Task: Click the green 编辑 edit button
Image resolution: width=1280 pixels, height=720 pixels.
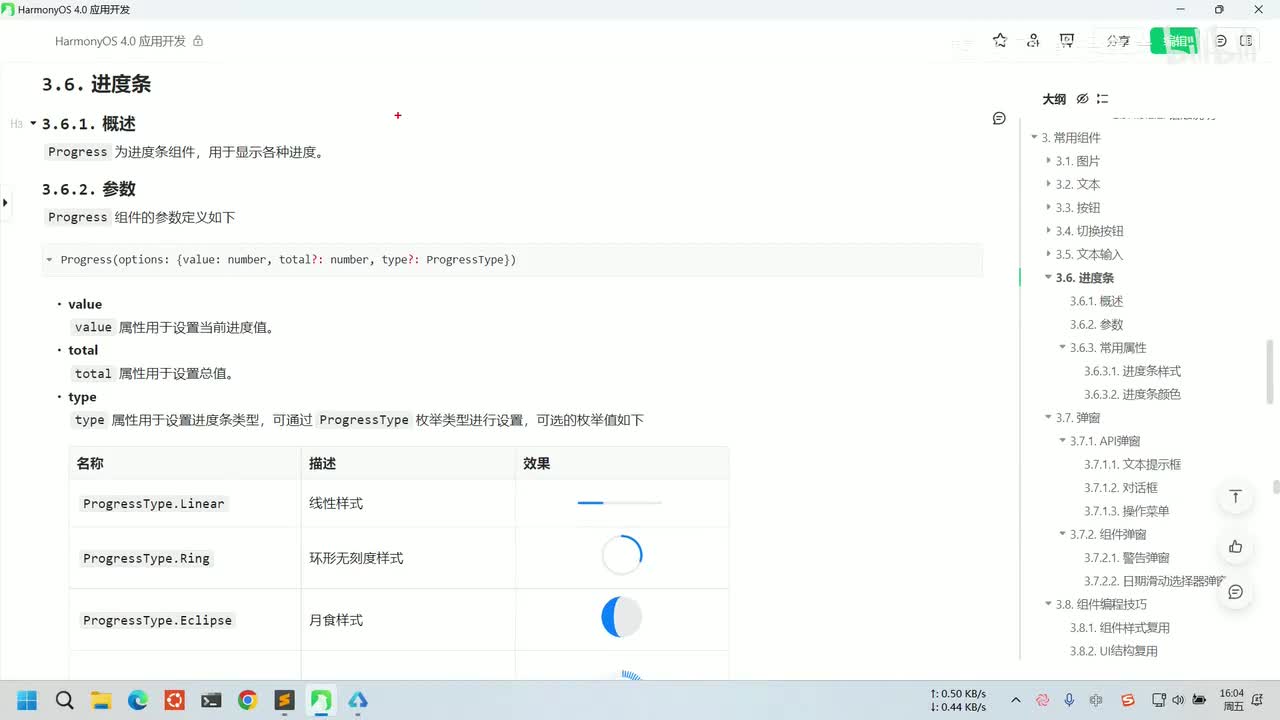Action: 1174,41
